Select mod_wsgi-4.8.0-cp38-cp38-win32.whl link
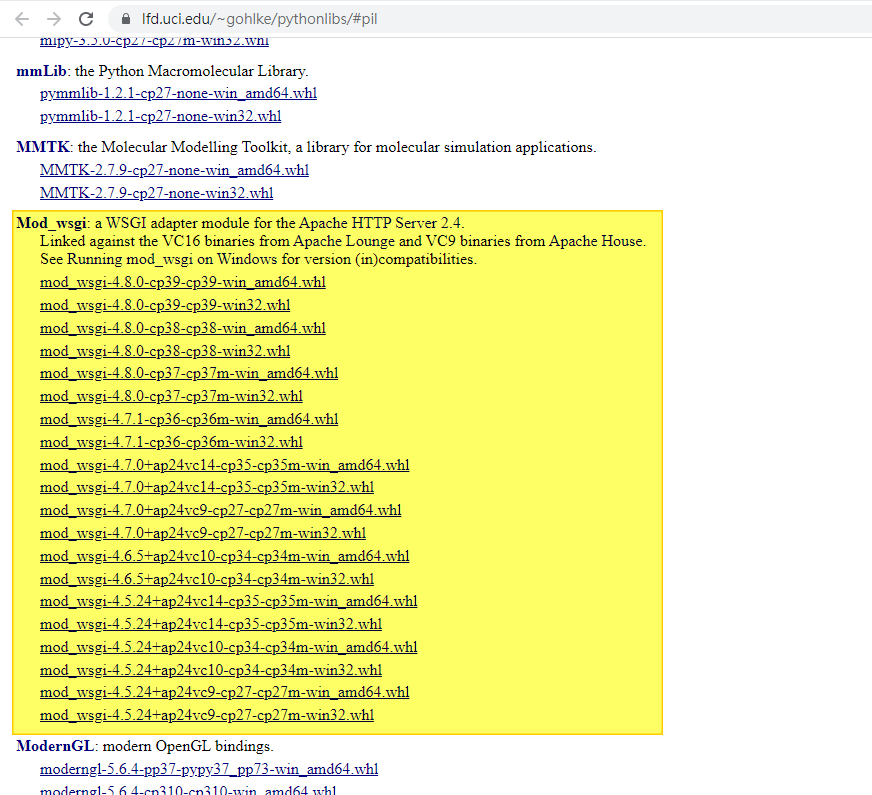This screenshot has height=795, width=872. (x=165, y=351)
